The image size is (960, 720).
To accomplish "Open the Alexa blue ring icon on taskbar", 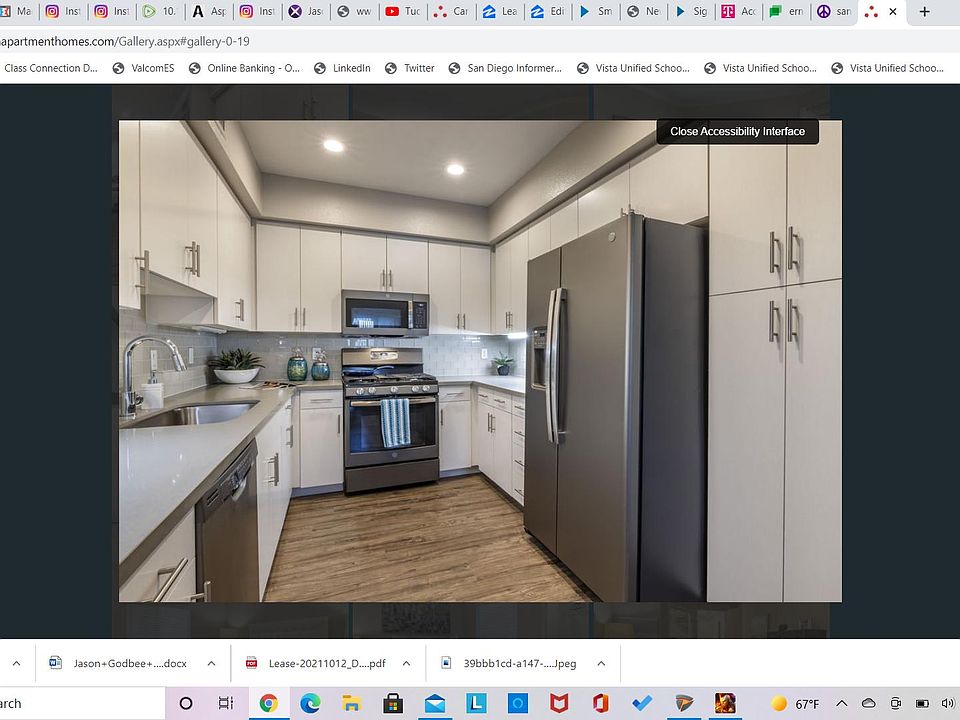I will pos(517,703).
